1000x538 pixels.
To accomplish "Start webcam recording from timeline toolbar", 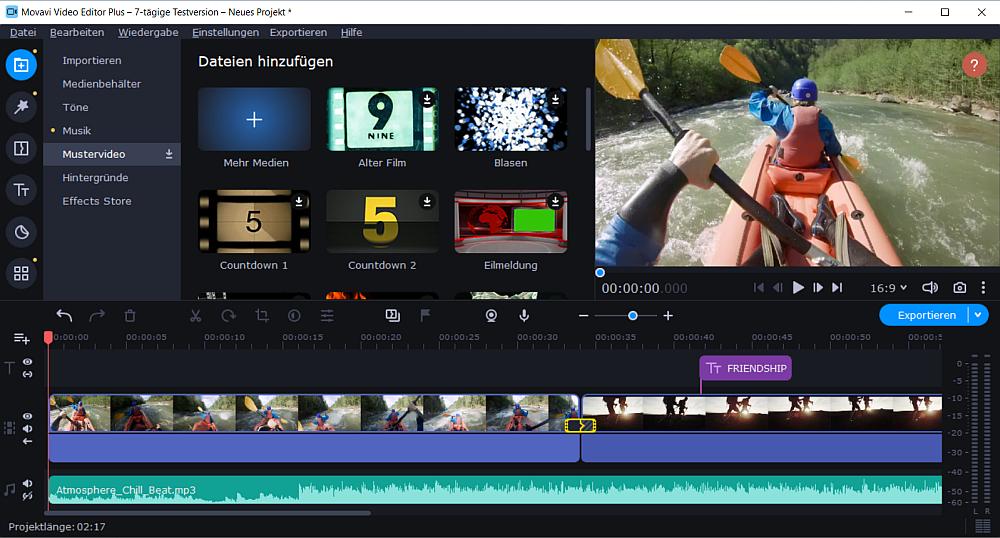I will pos(491,316).
